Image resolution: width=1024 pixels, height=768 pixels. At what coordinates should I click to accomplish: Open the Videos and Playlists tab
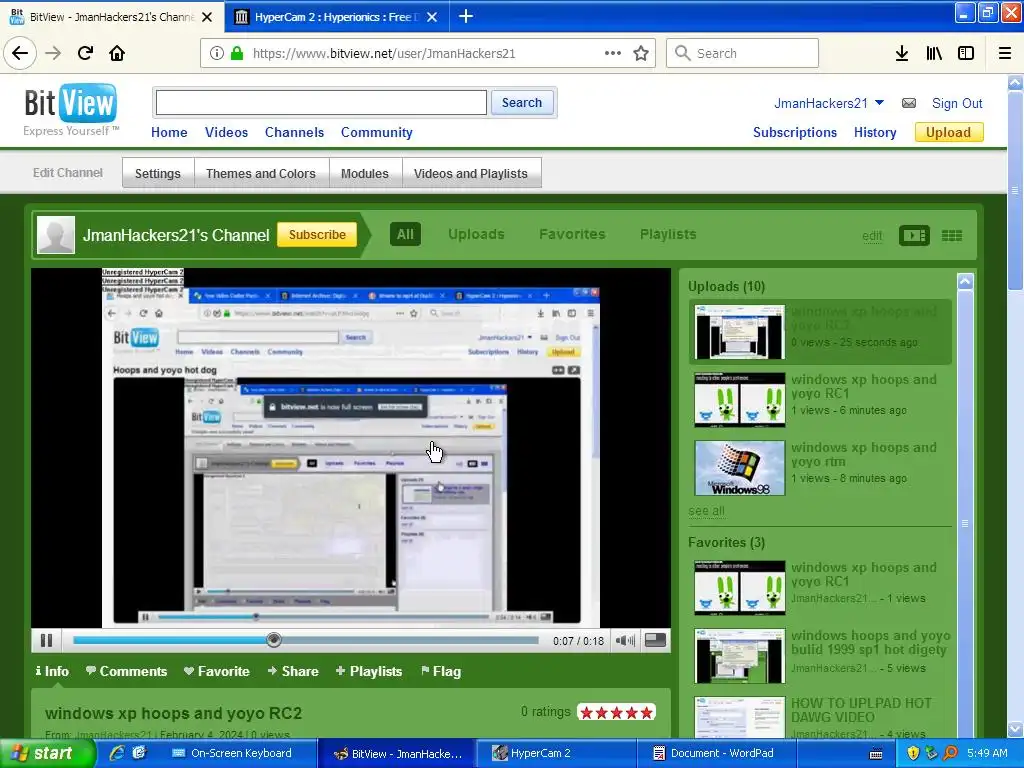point(471,173)
